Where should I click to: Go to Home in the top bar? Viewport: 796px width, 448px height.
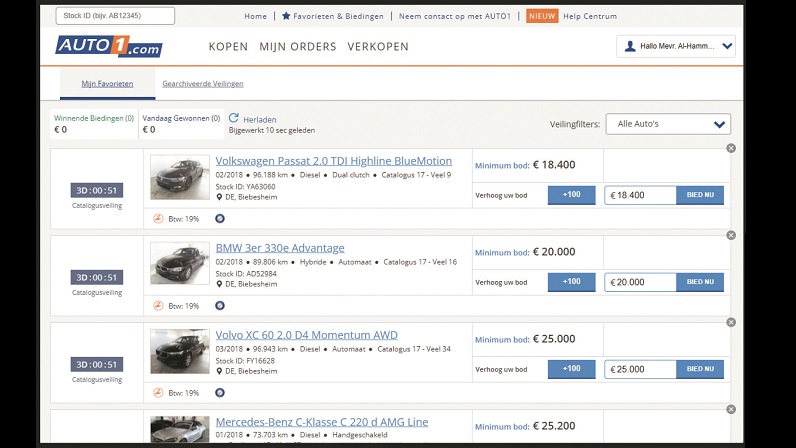pos(255,16)
